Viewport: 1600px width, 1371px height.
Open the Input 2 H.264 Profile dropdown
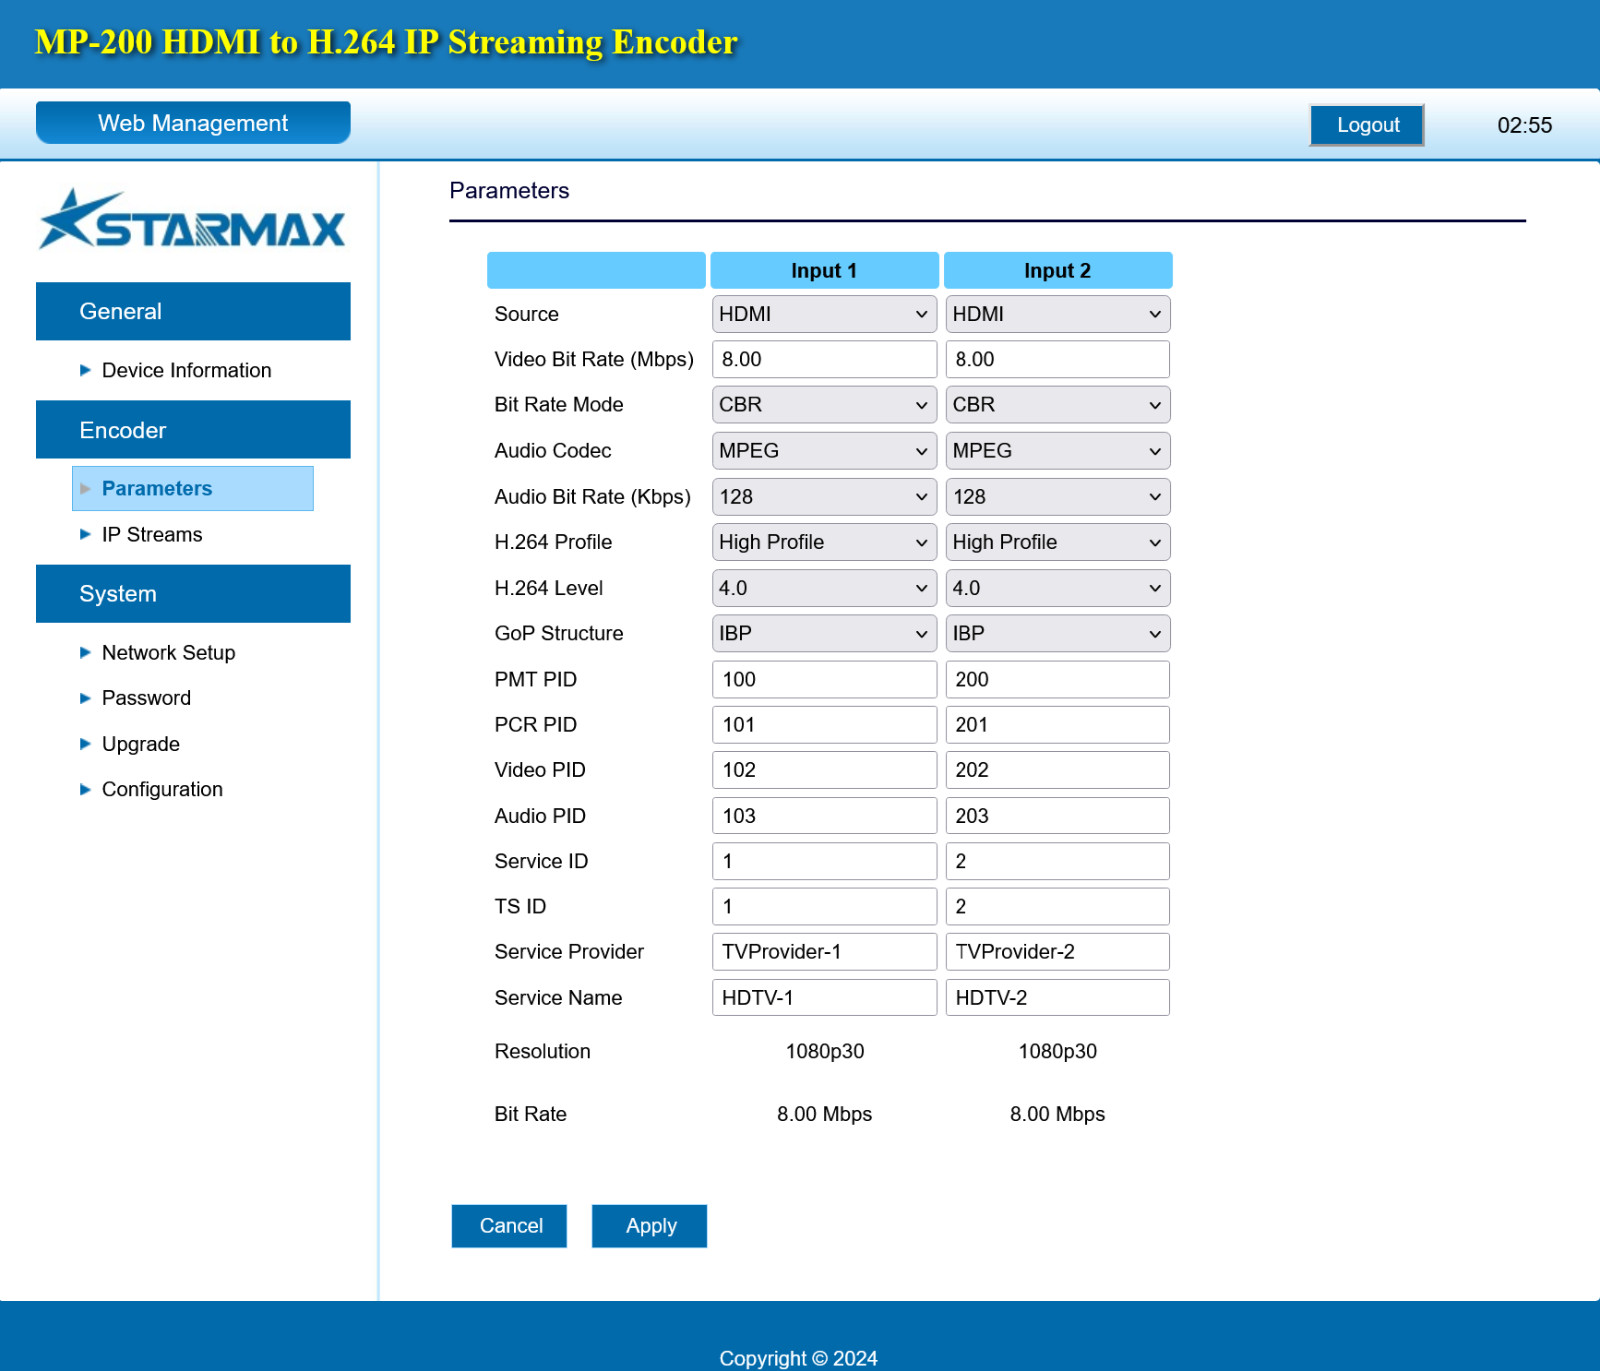1057,542
